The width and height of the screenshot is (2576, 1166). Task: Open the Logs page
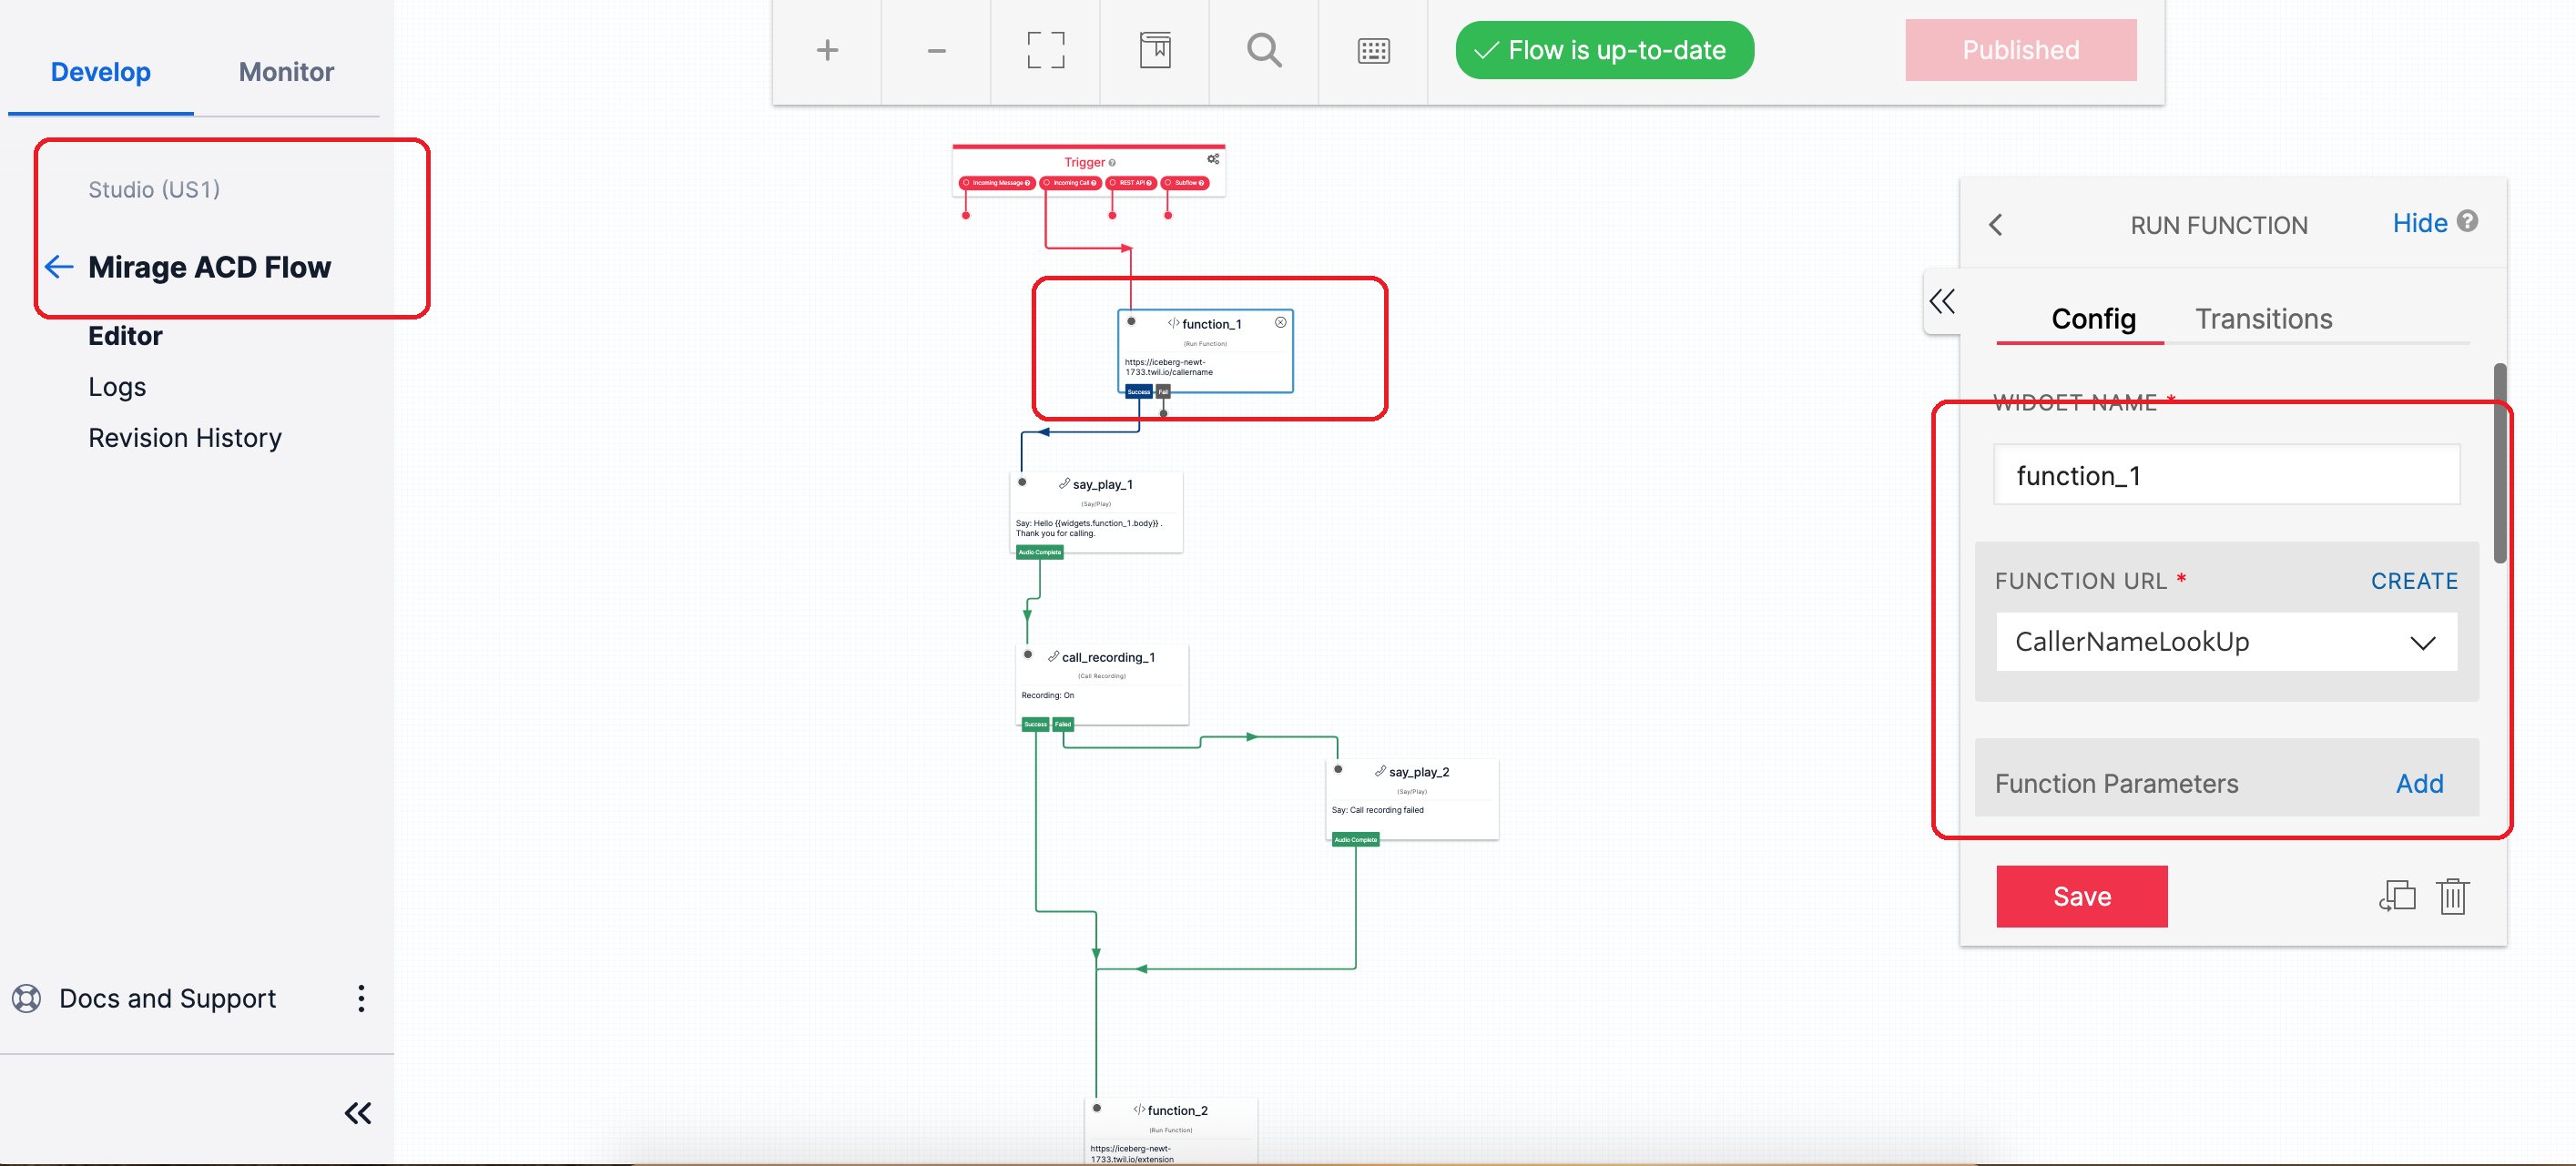[x=117, y=387]
